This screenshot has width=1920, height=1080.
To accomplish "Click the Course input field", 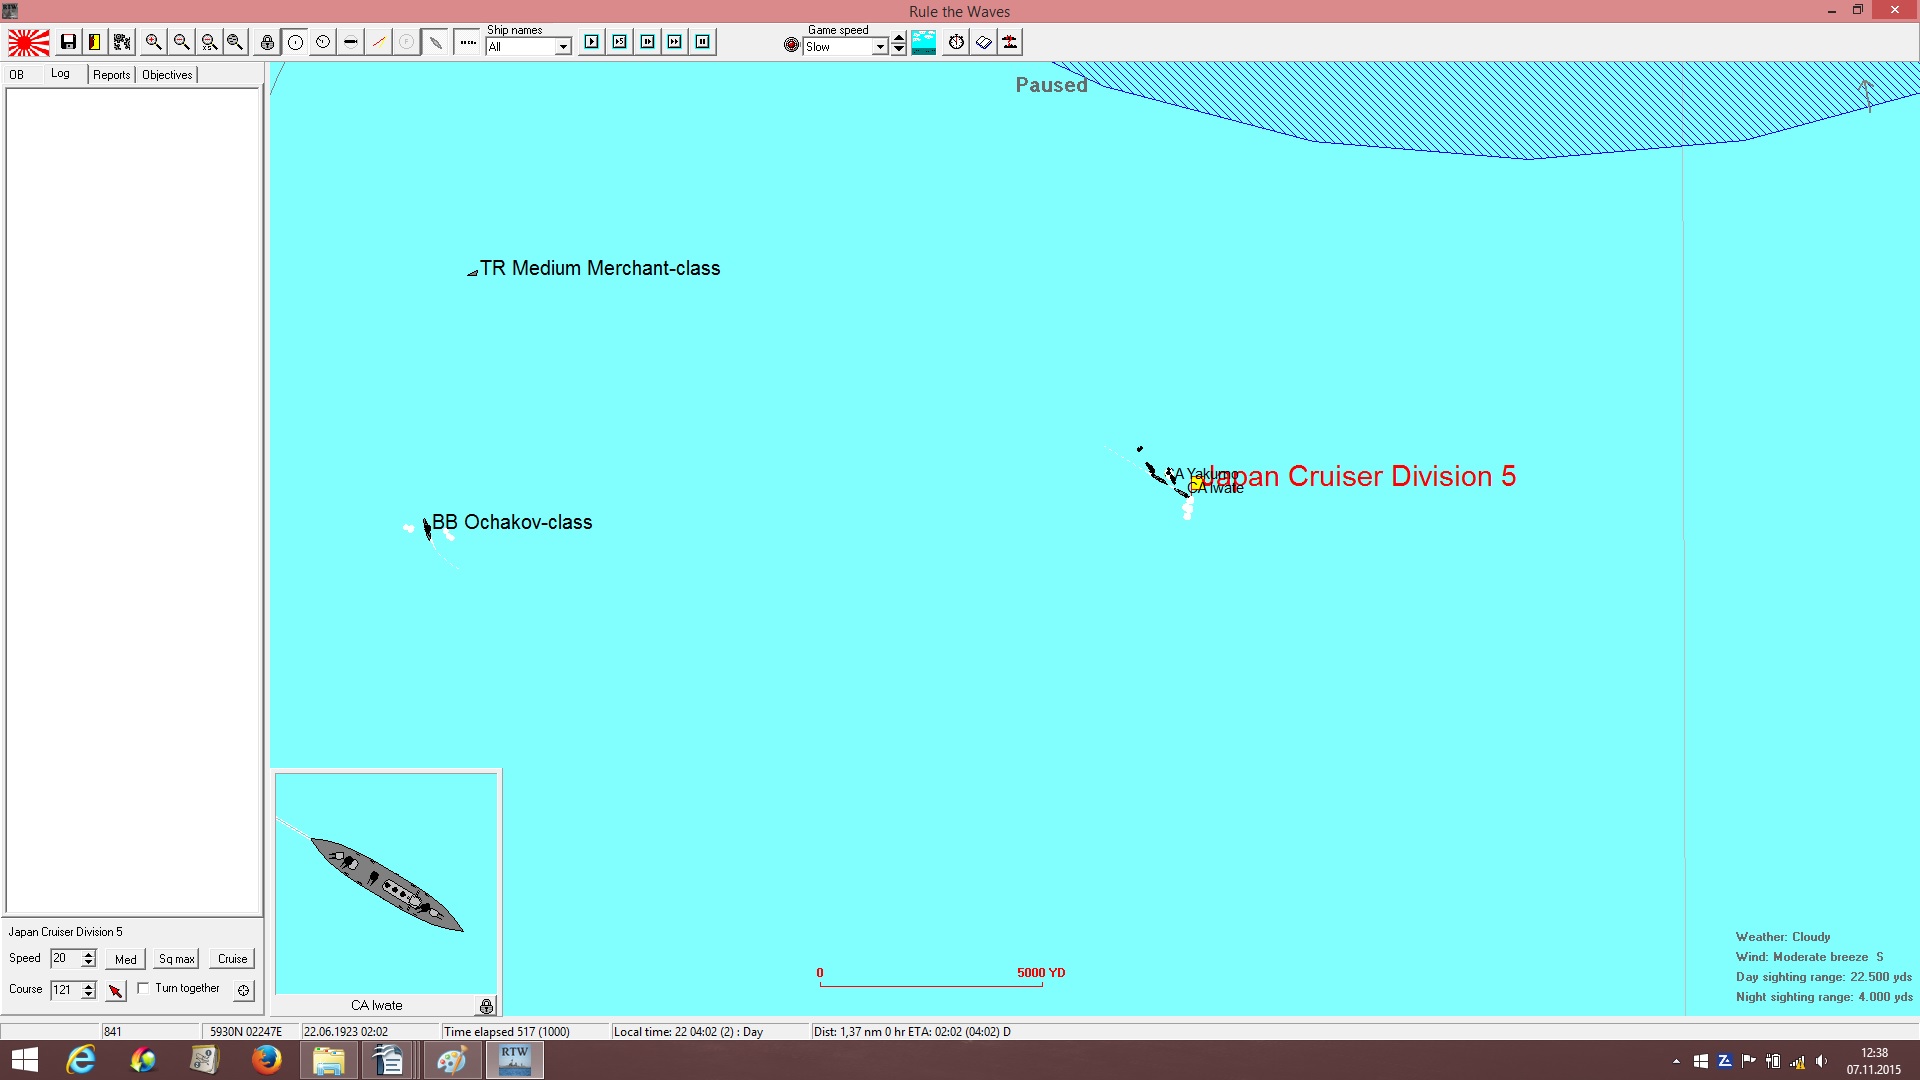I will [x=65, y=990].
